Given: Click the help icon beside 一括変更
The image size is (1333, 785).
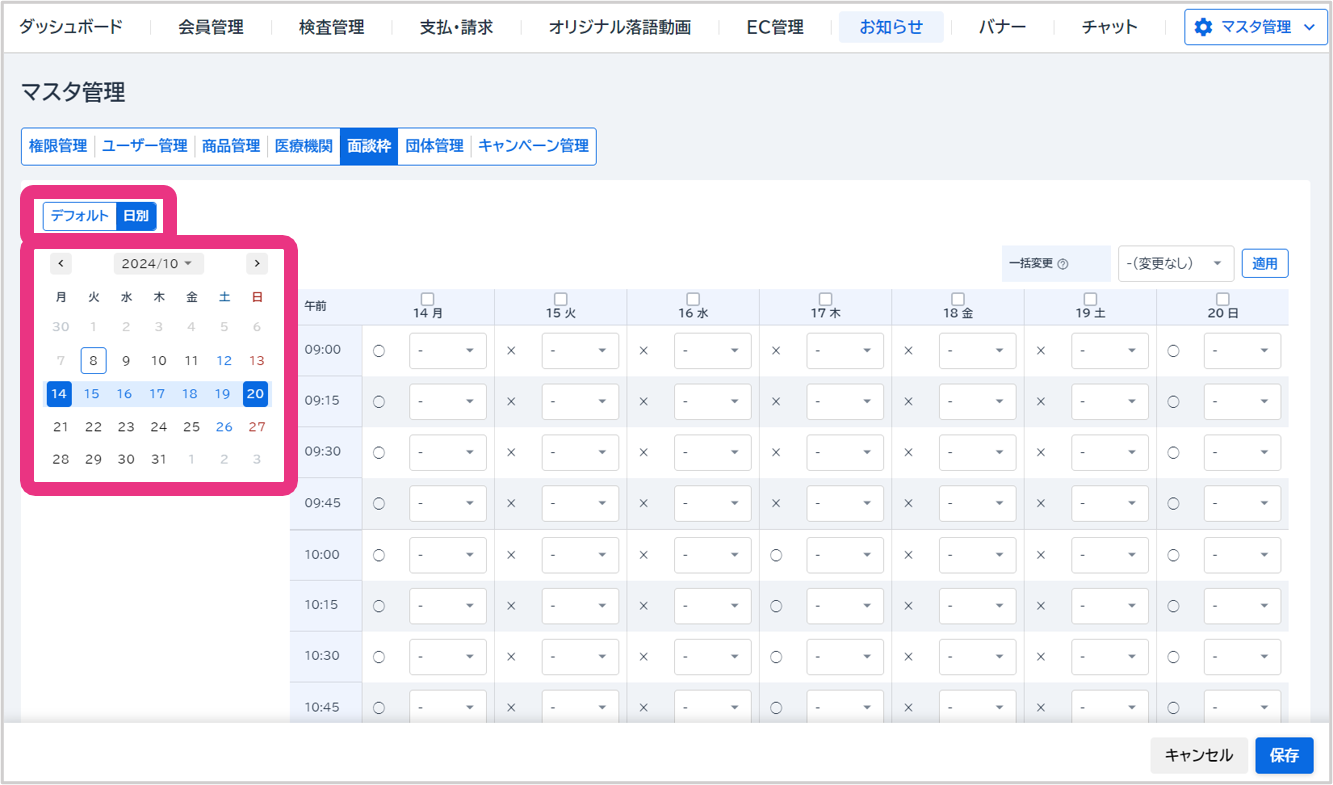Looking at the screenshot, I should [x=1063, y=264].
